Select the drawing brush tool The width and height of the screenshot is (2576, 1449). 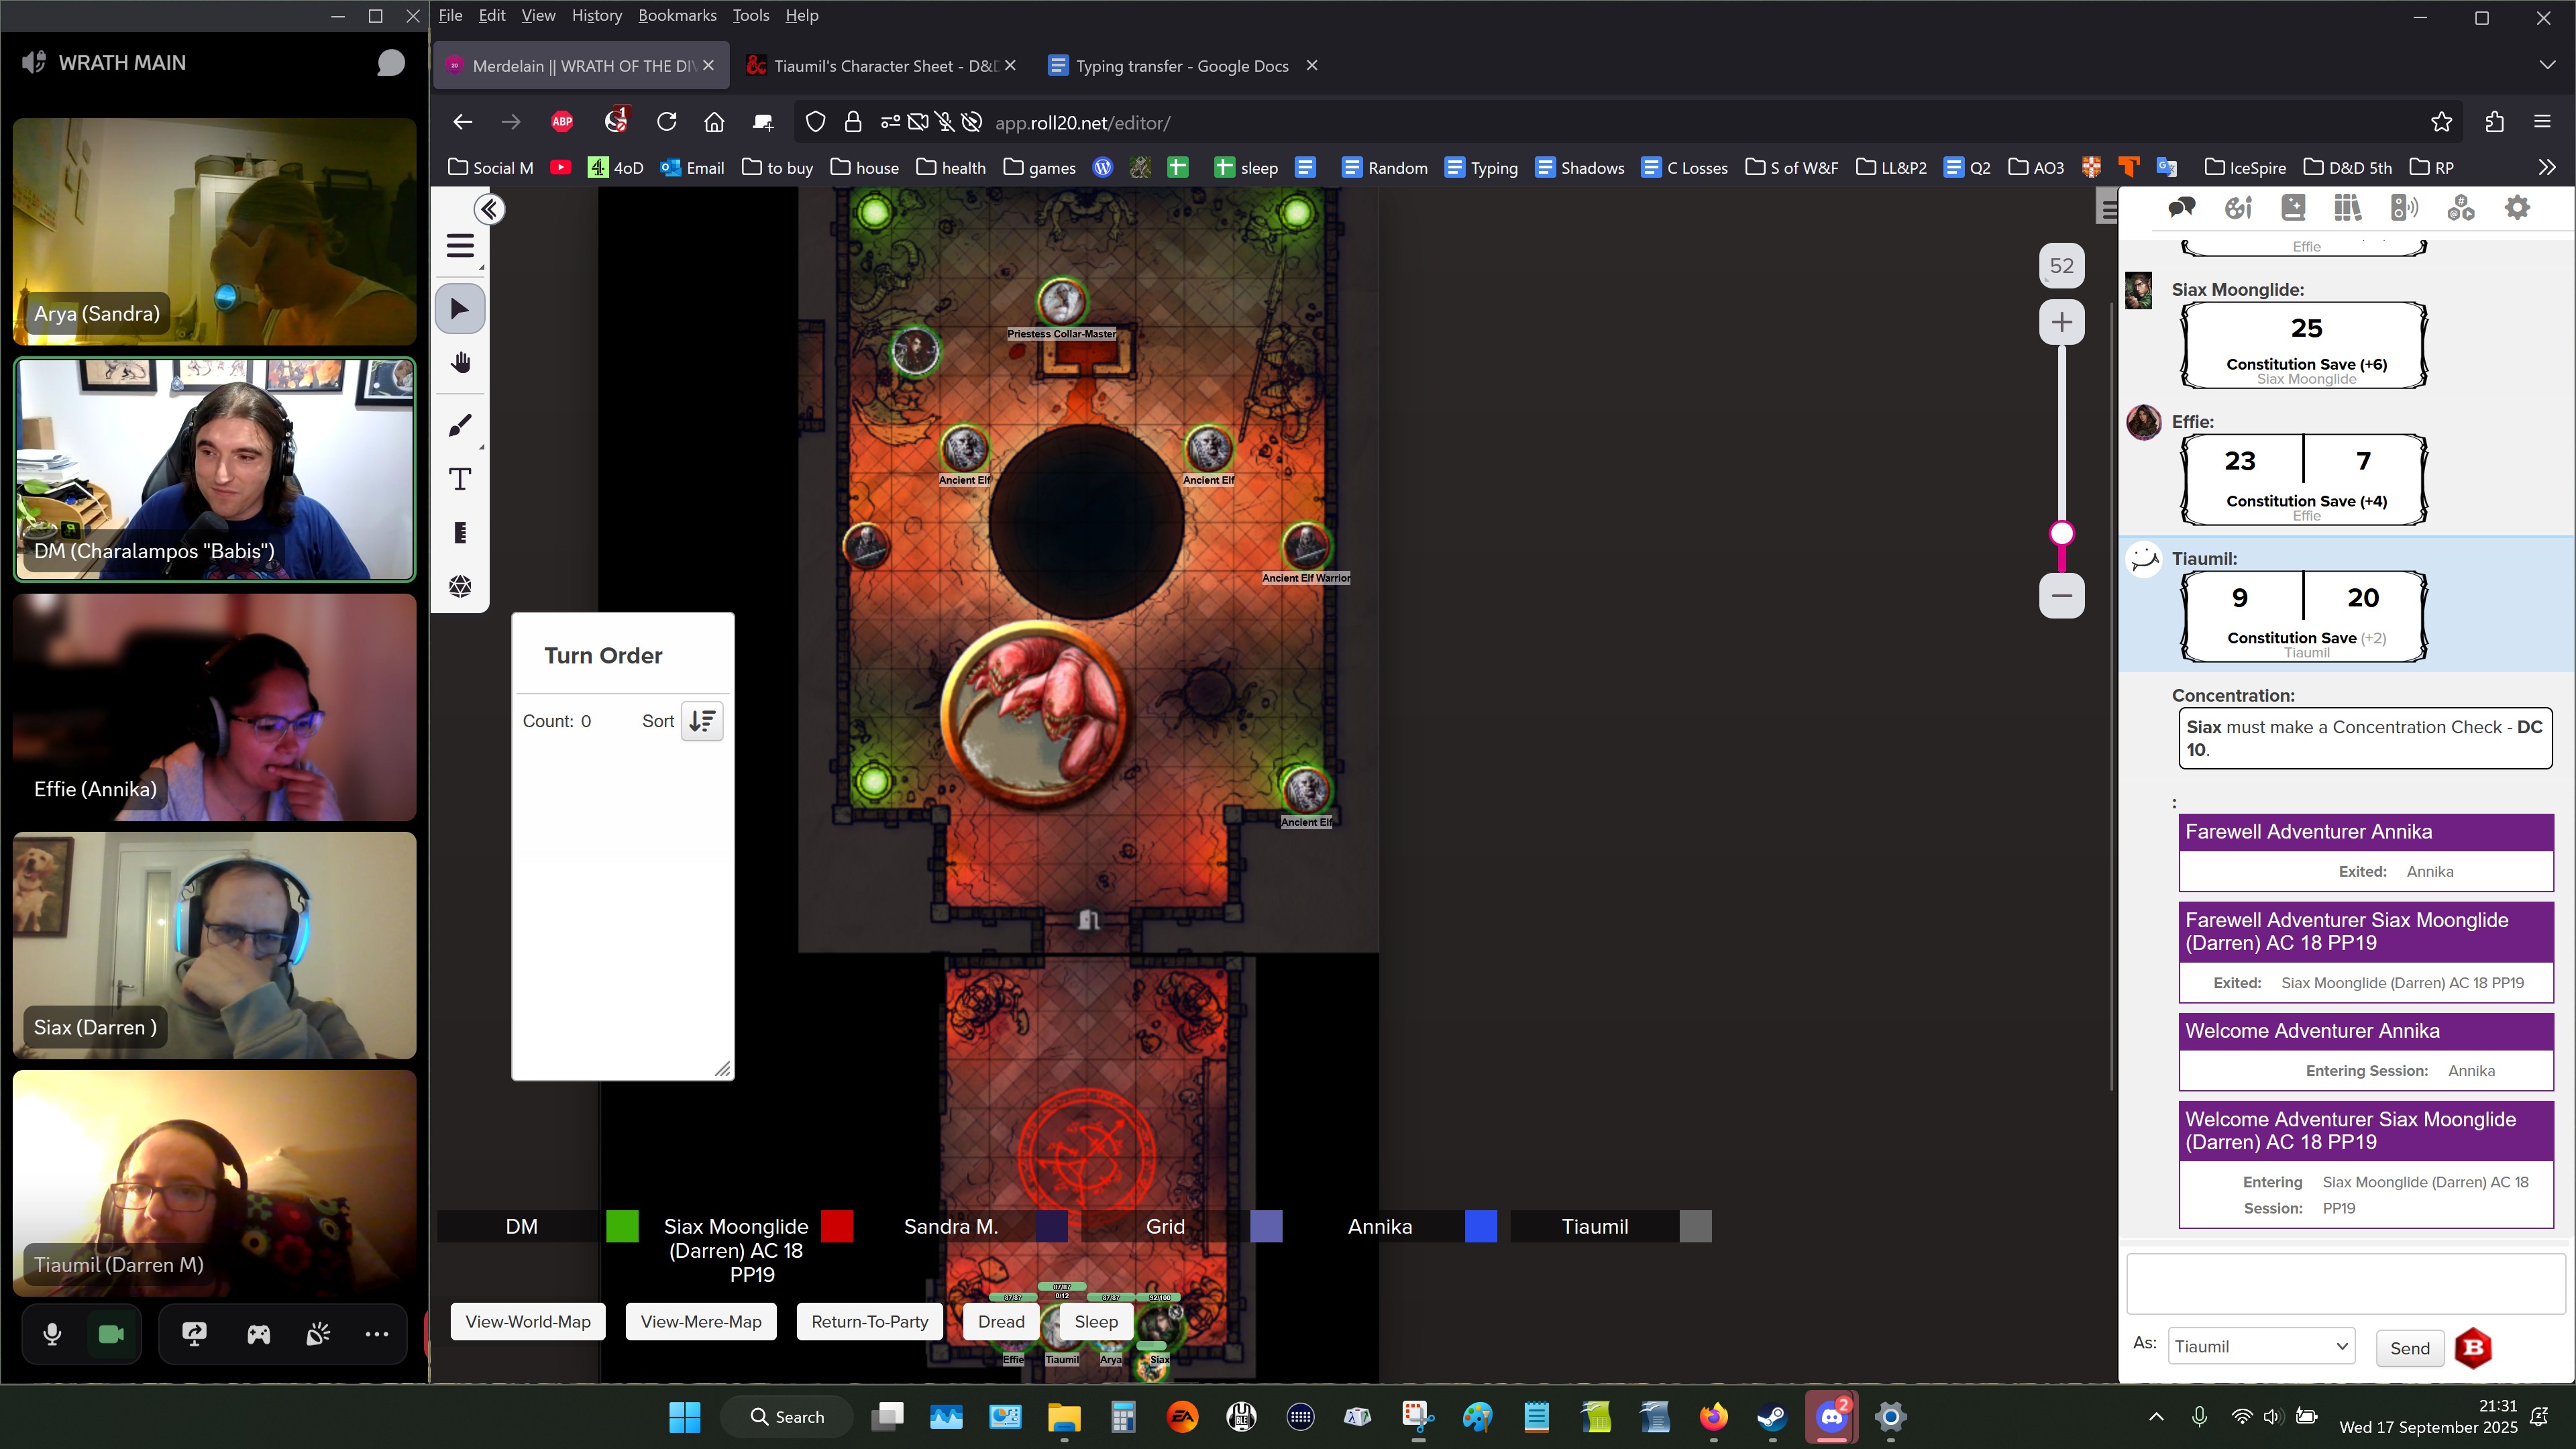point(460,426)
